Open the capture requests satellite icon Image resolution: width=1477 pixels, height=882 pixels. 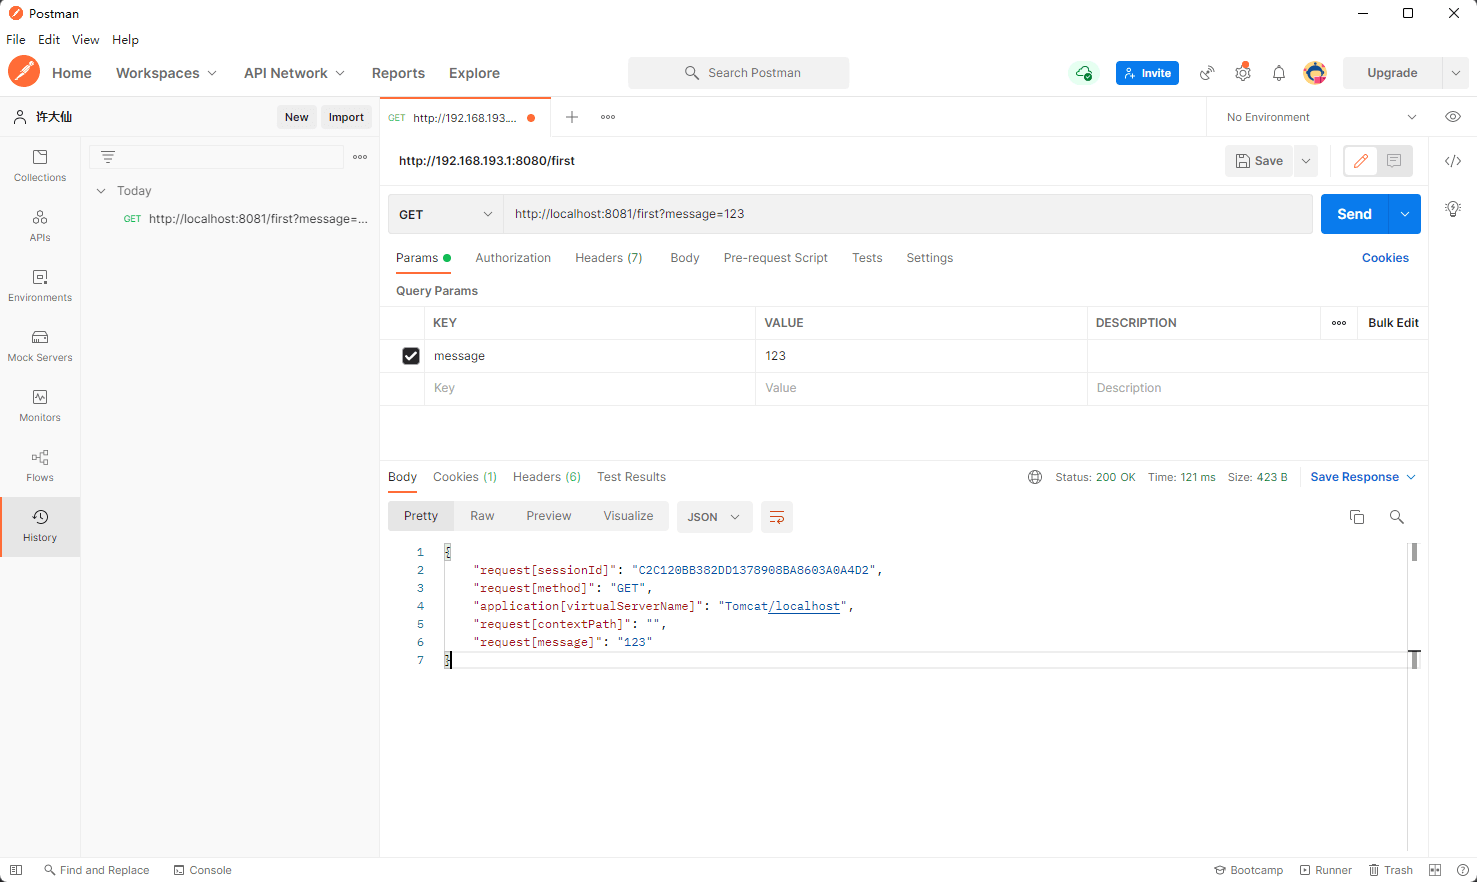[x=1208, y=73]
